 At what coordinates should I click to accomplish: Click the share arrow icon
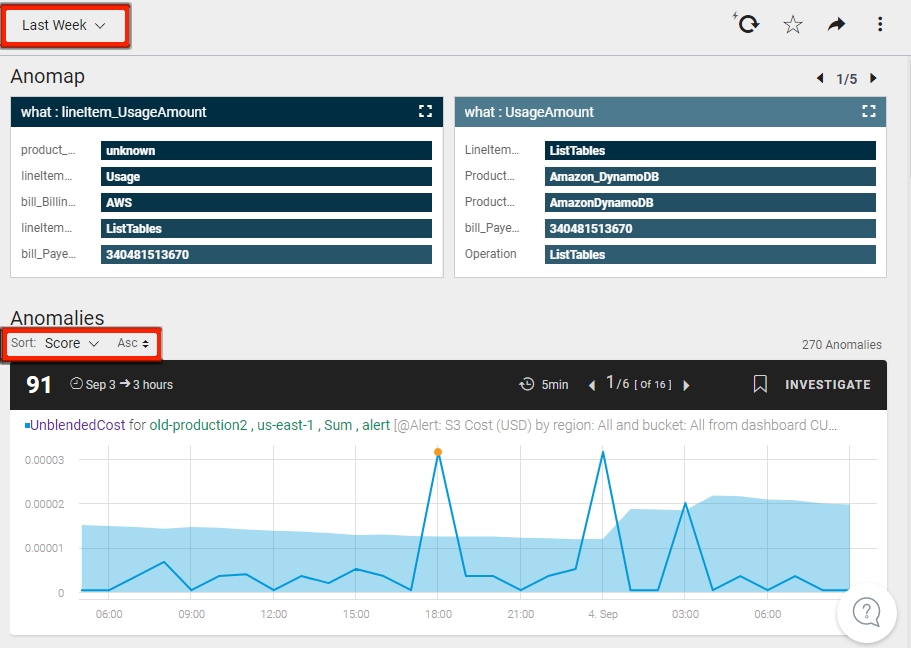tap(836, 24)
